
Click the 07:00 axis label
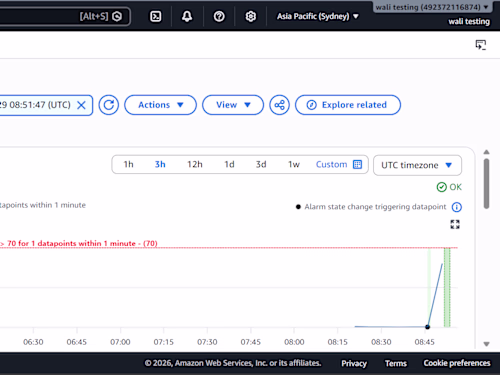[120, 342]
